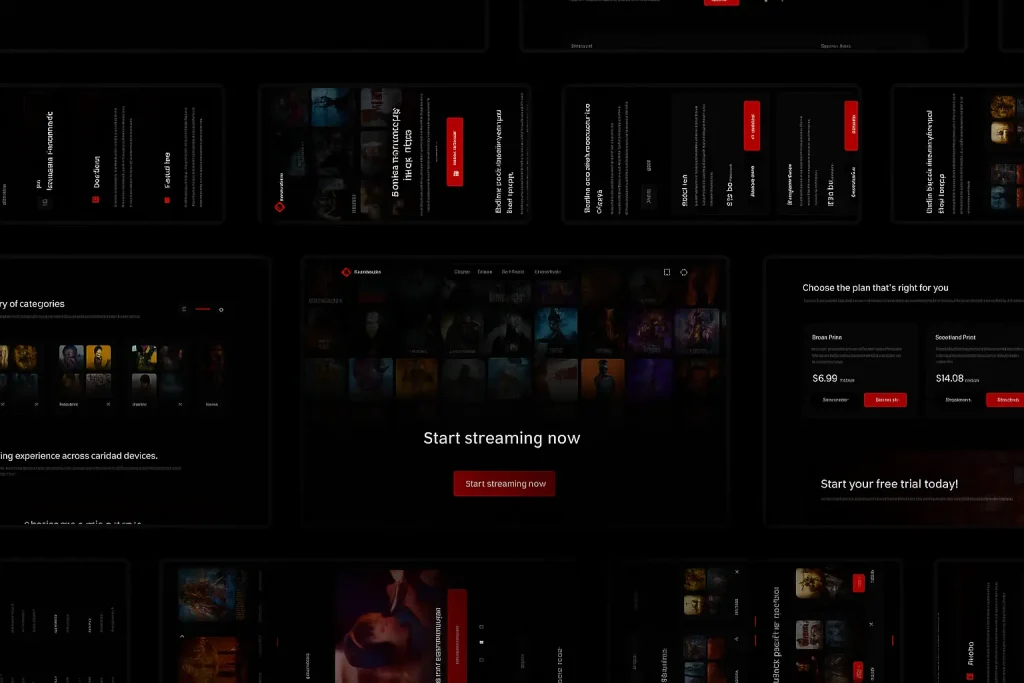The image size is (1024, 683).
Task: Click the red button on the $6.99 plan
Action: pyautogui.click(x=885, y=400)
